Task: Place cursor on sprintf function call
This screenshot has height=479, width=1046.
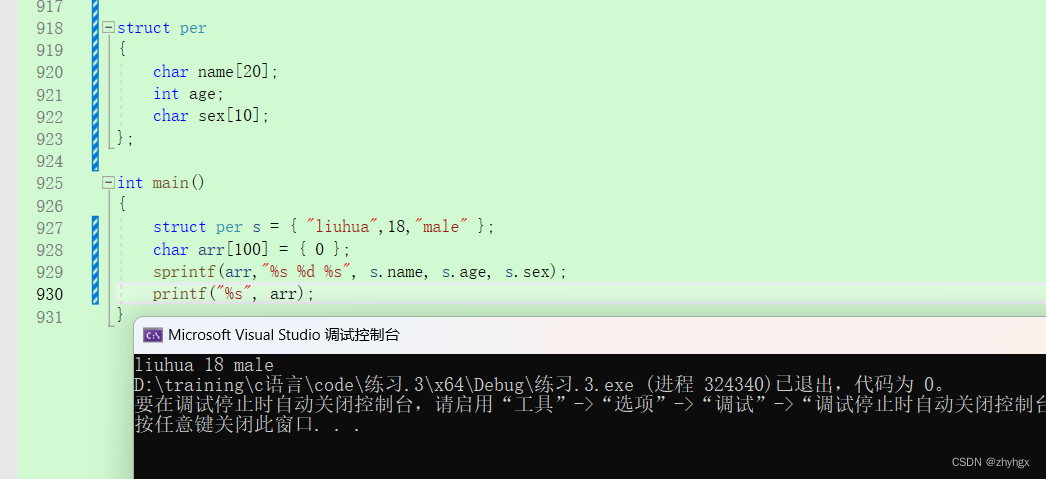Action: [x=175, y=272]
